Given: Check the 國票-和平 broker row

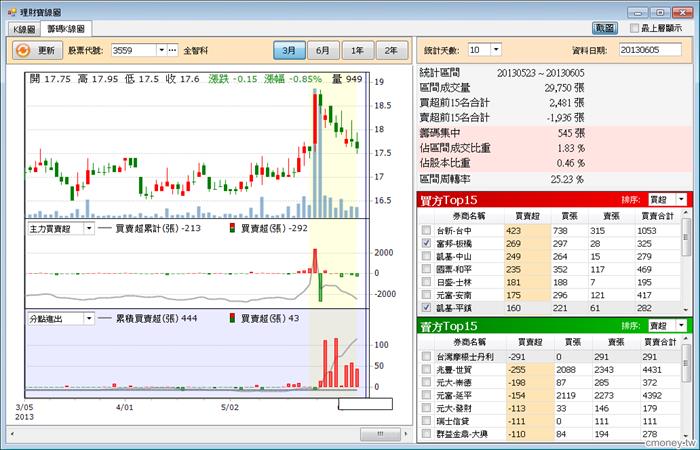Looking at the screenshot, I should 426,269.
